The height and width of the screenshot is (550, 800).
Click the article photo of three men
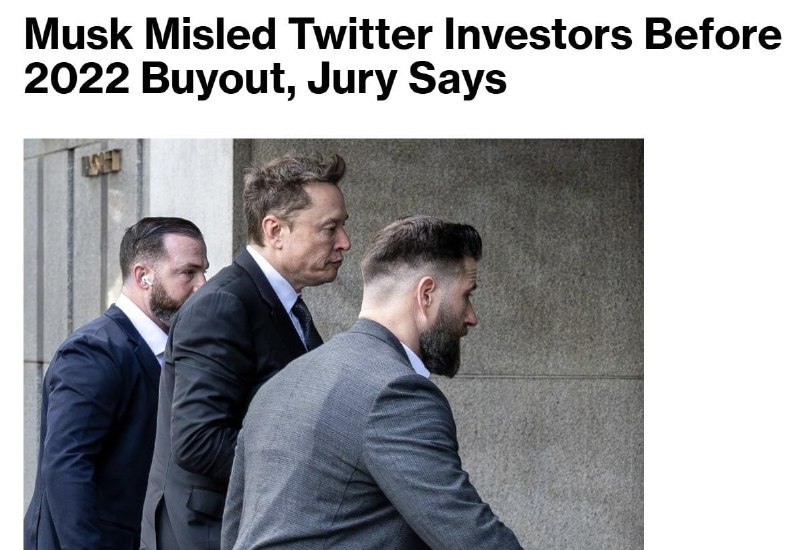[x=333, y=343]
